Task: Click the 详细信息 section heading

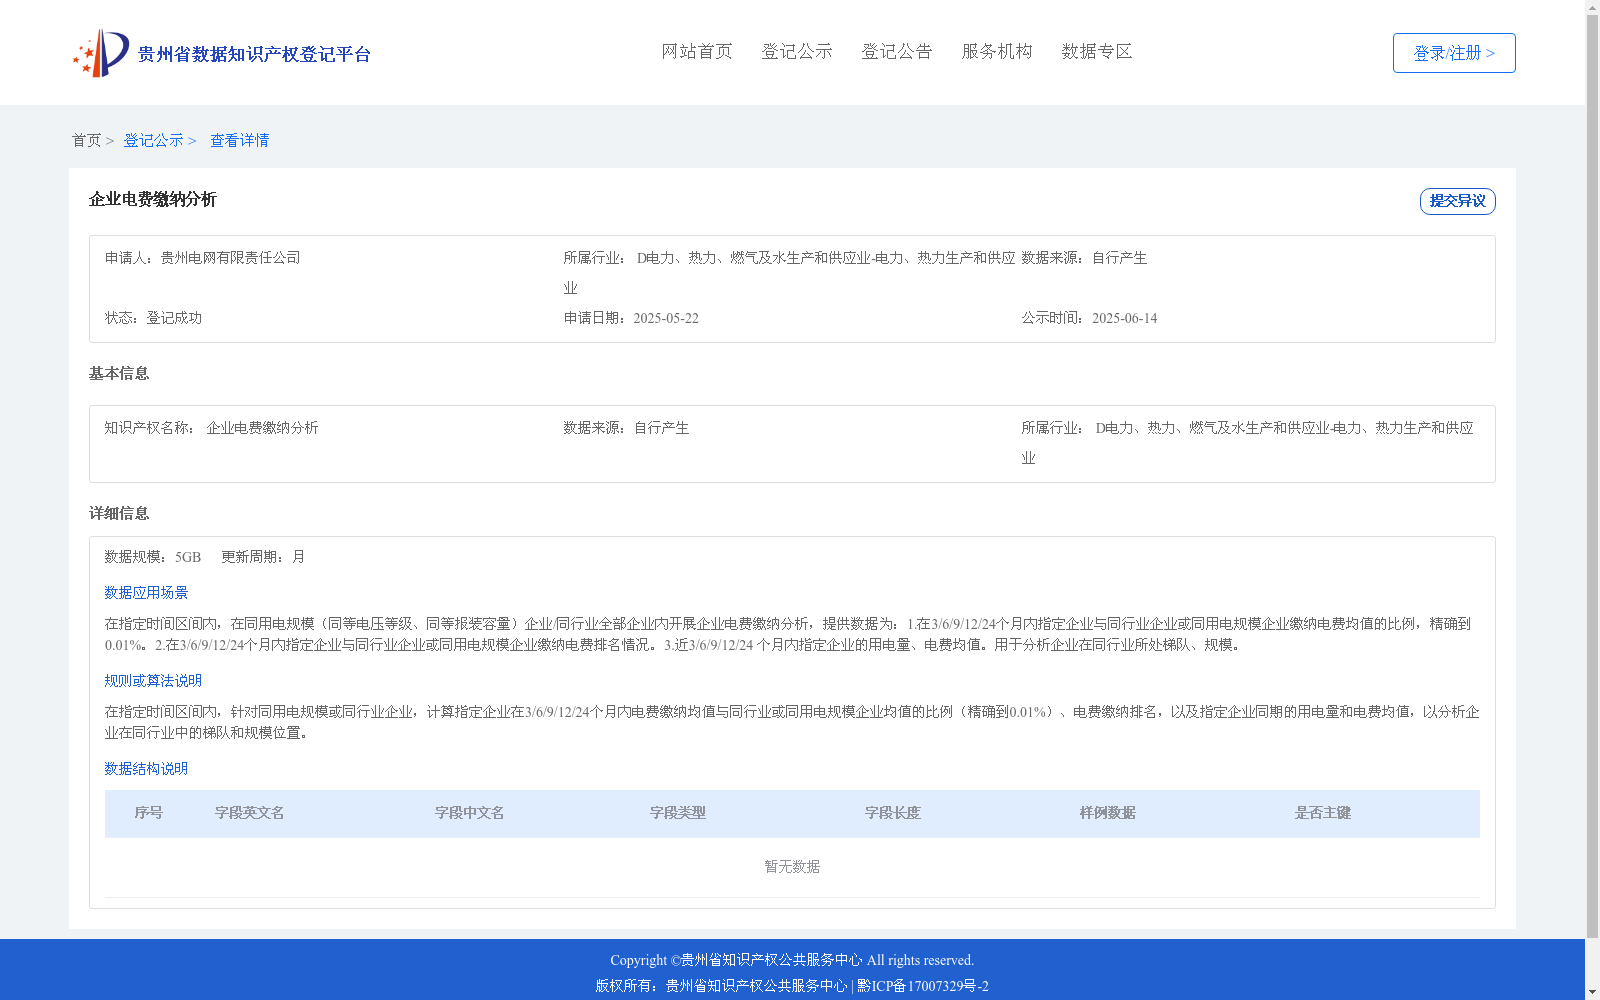Action: (x=119, y=513)
